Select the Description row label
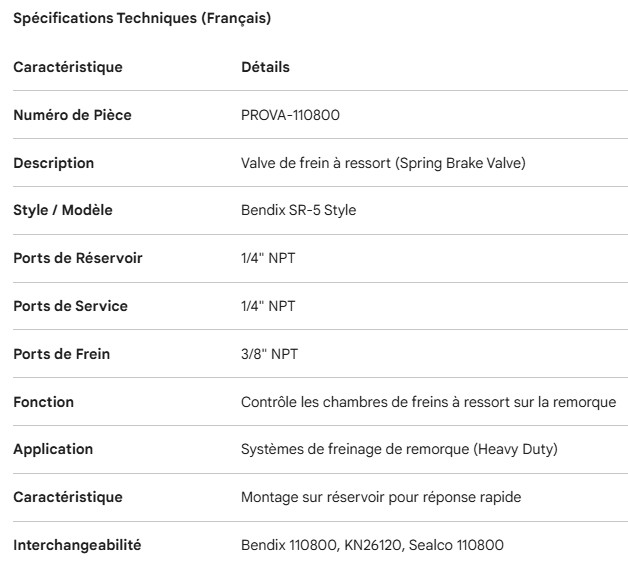Image resolution: width=628 pixels, height=564 pixels. pyautogui.click(x=53, y=163)
